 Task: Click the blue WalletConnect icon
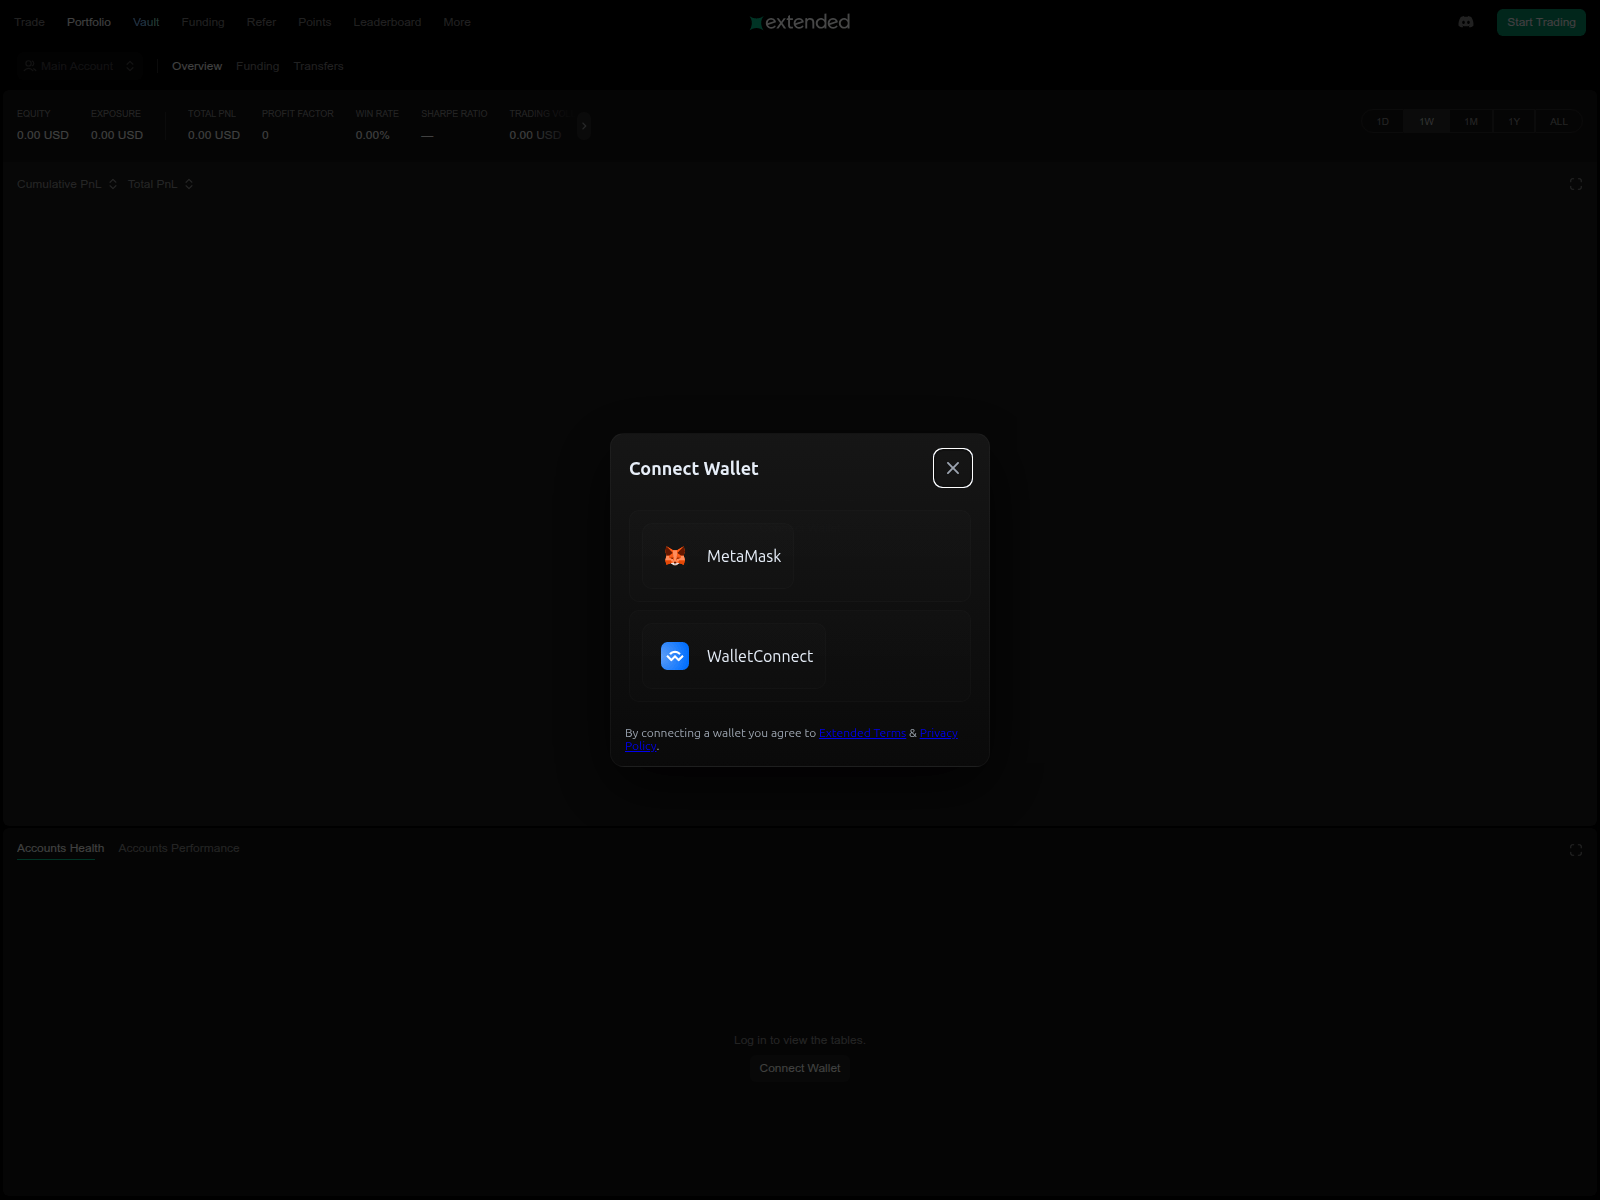click(675, 656)
